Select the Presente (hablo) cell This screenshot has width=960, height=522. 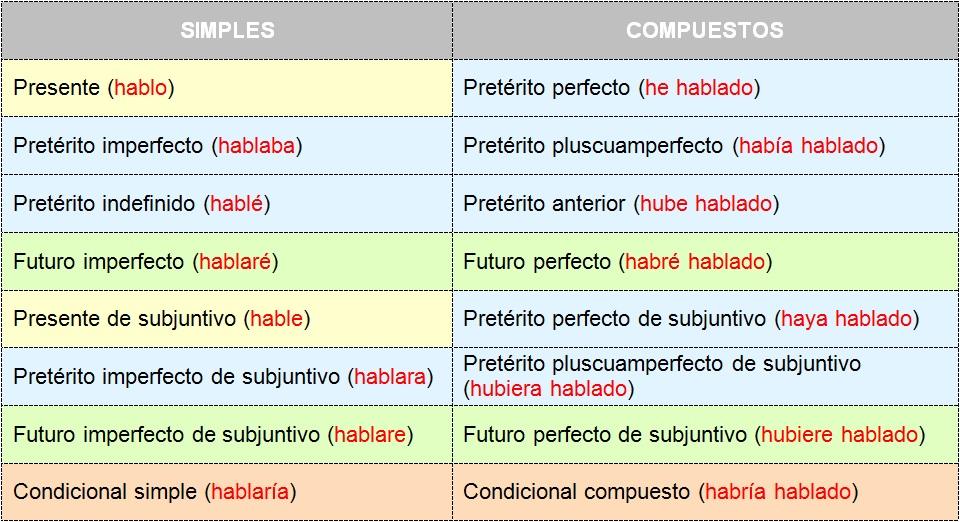click(x=227, y=88)
